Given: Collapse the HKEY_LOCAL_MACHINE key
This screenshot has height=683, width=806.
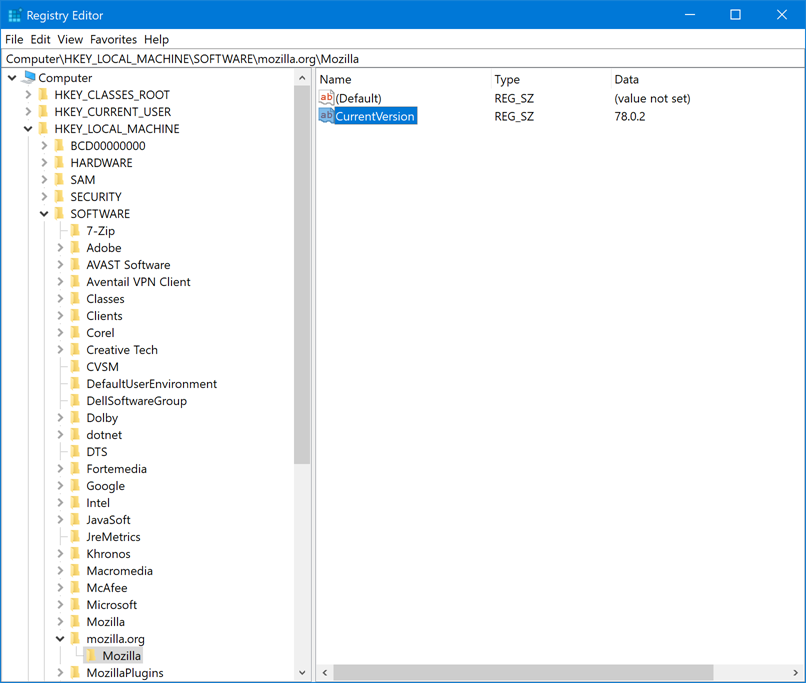Looking at the screenshot, I should 28,128.
